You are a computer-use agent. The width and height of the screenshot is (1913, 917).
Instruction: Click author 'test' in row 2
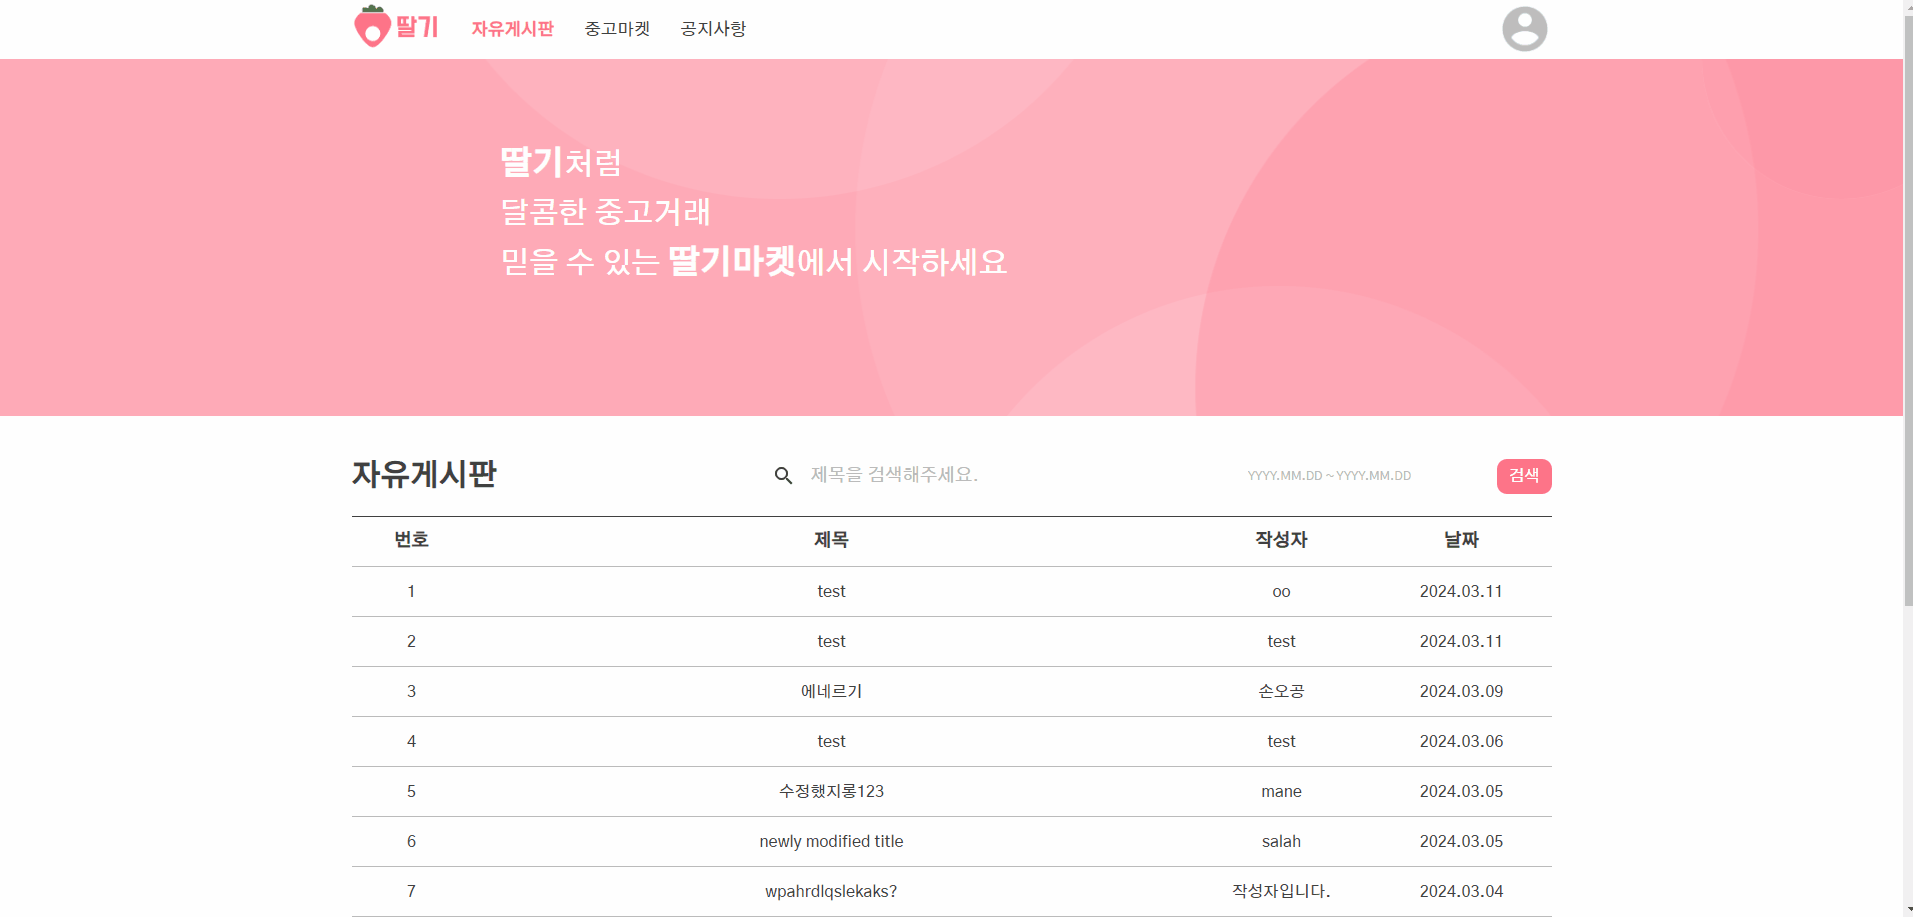[1281, 642]
